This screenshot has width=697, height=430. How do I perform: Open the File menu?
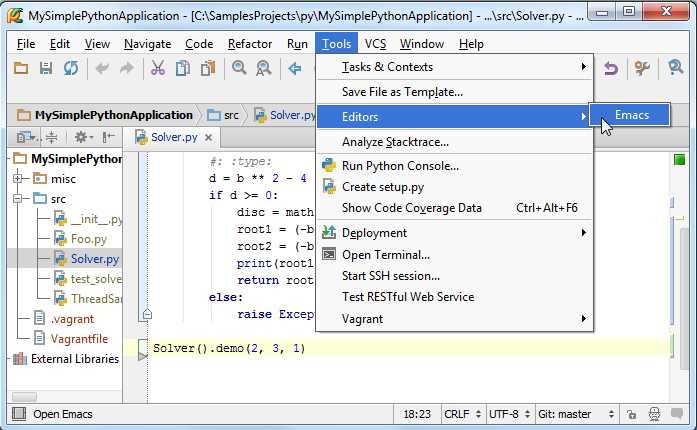tap(26, 44)
